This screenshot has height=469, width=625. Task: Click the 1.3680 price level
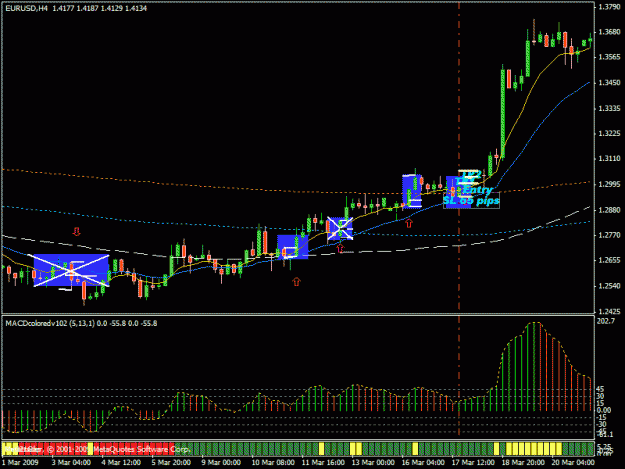pyautogui.click(x=609, y=32)
